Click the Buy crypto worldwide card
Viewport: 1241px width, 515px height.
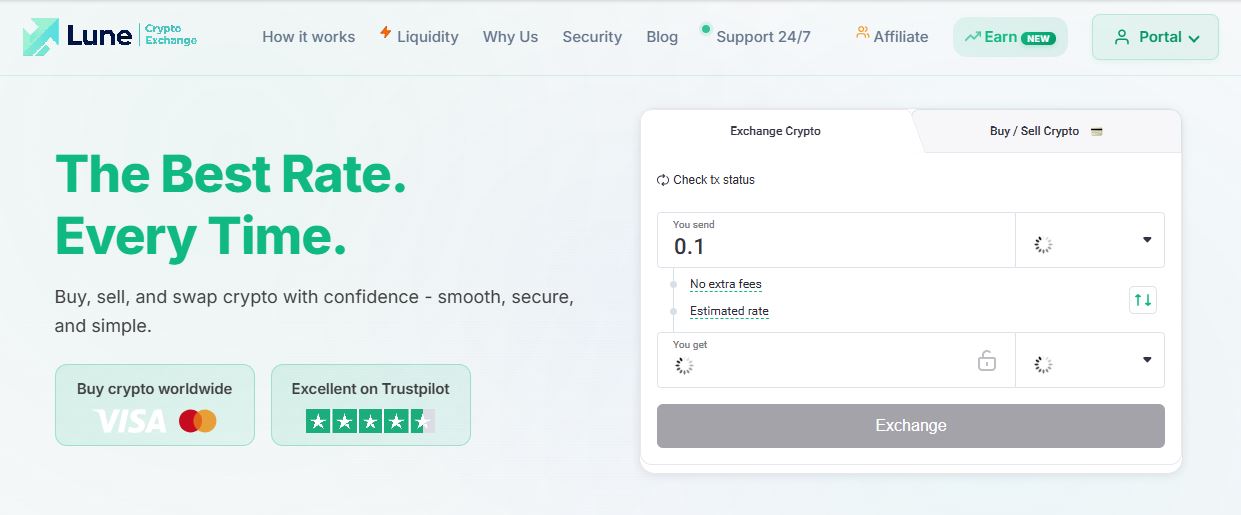click(155, 405)
